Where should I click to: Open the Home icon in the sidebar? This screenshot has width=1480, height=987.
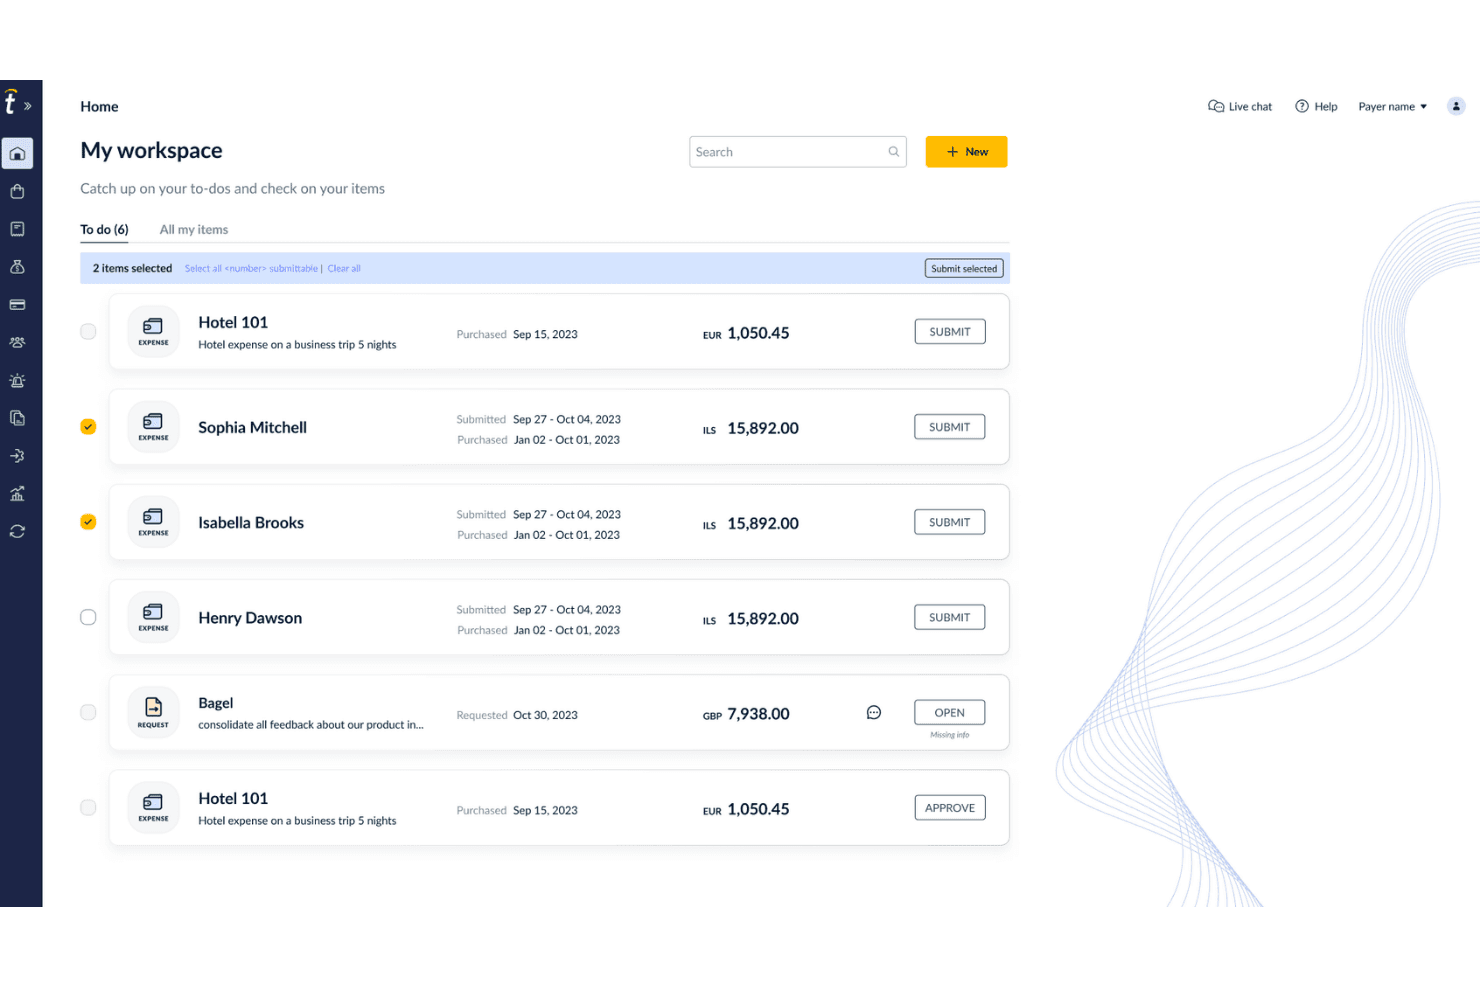click(17, 153)
